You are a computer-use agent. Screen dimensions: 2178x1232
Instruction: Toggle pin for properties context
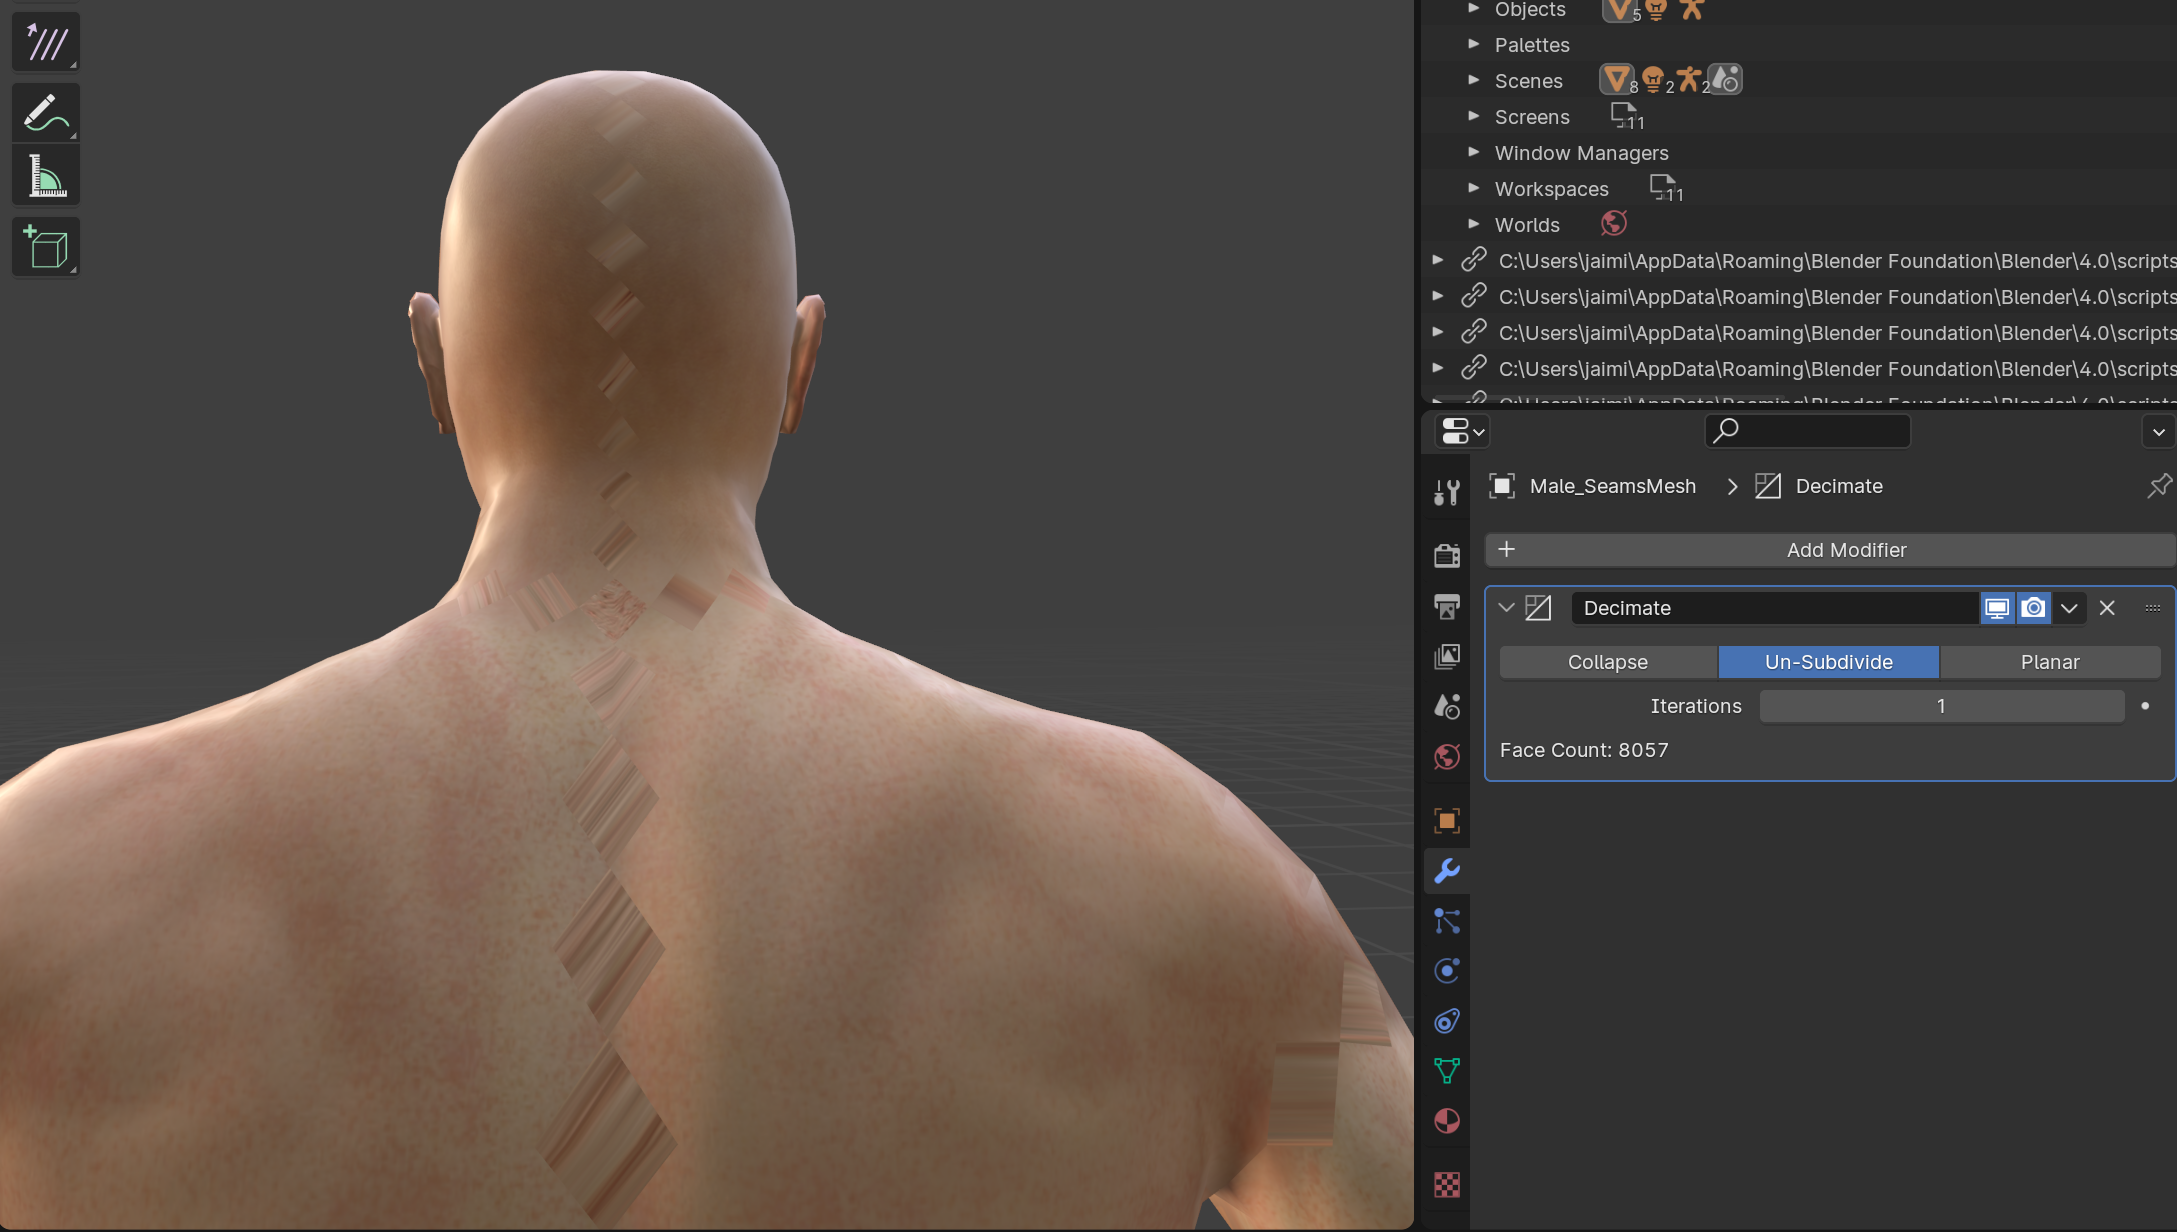click(2159, 486)
